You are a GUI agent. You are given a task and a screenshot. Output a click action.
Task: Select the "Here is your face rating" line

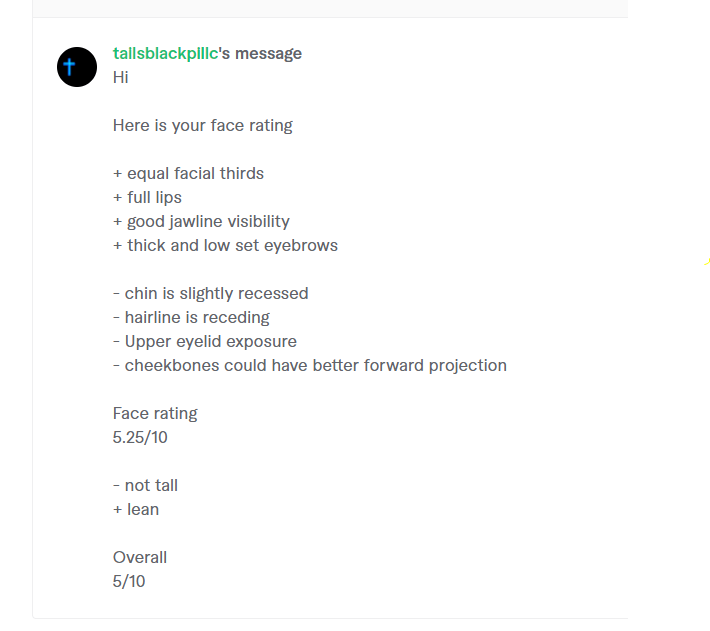point(202,125)
